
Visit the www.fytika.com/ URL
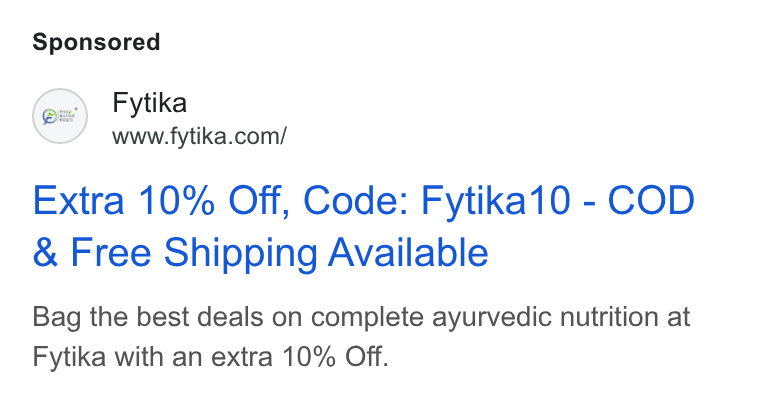[199, 136]
